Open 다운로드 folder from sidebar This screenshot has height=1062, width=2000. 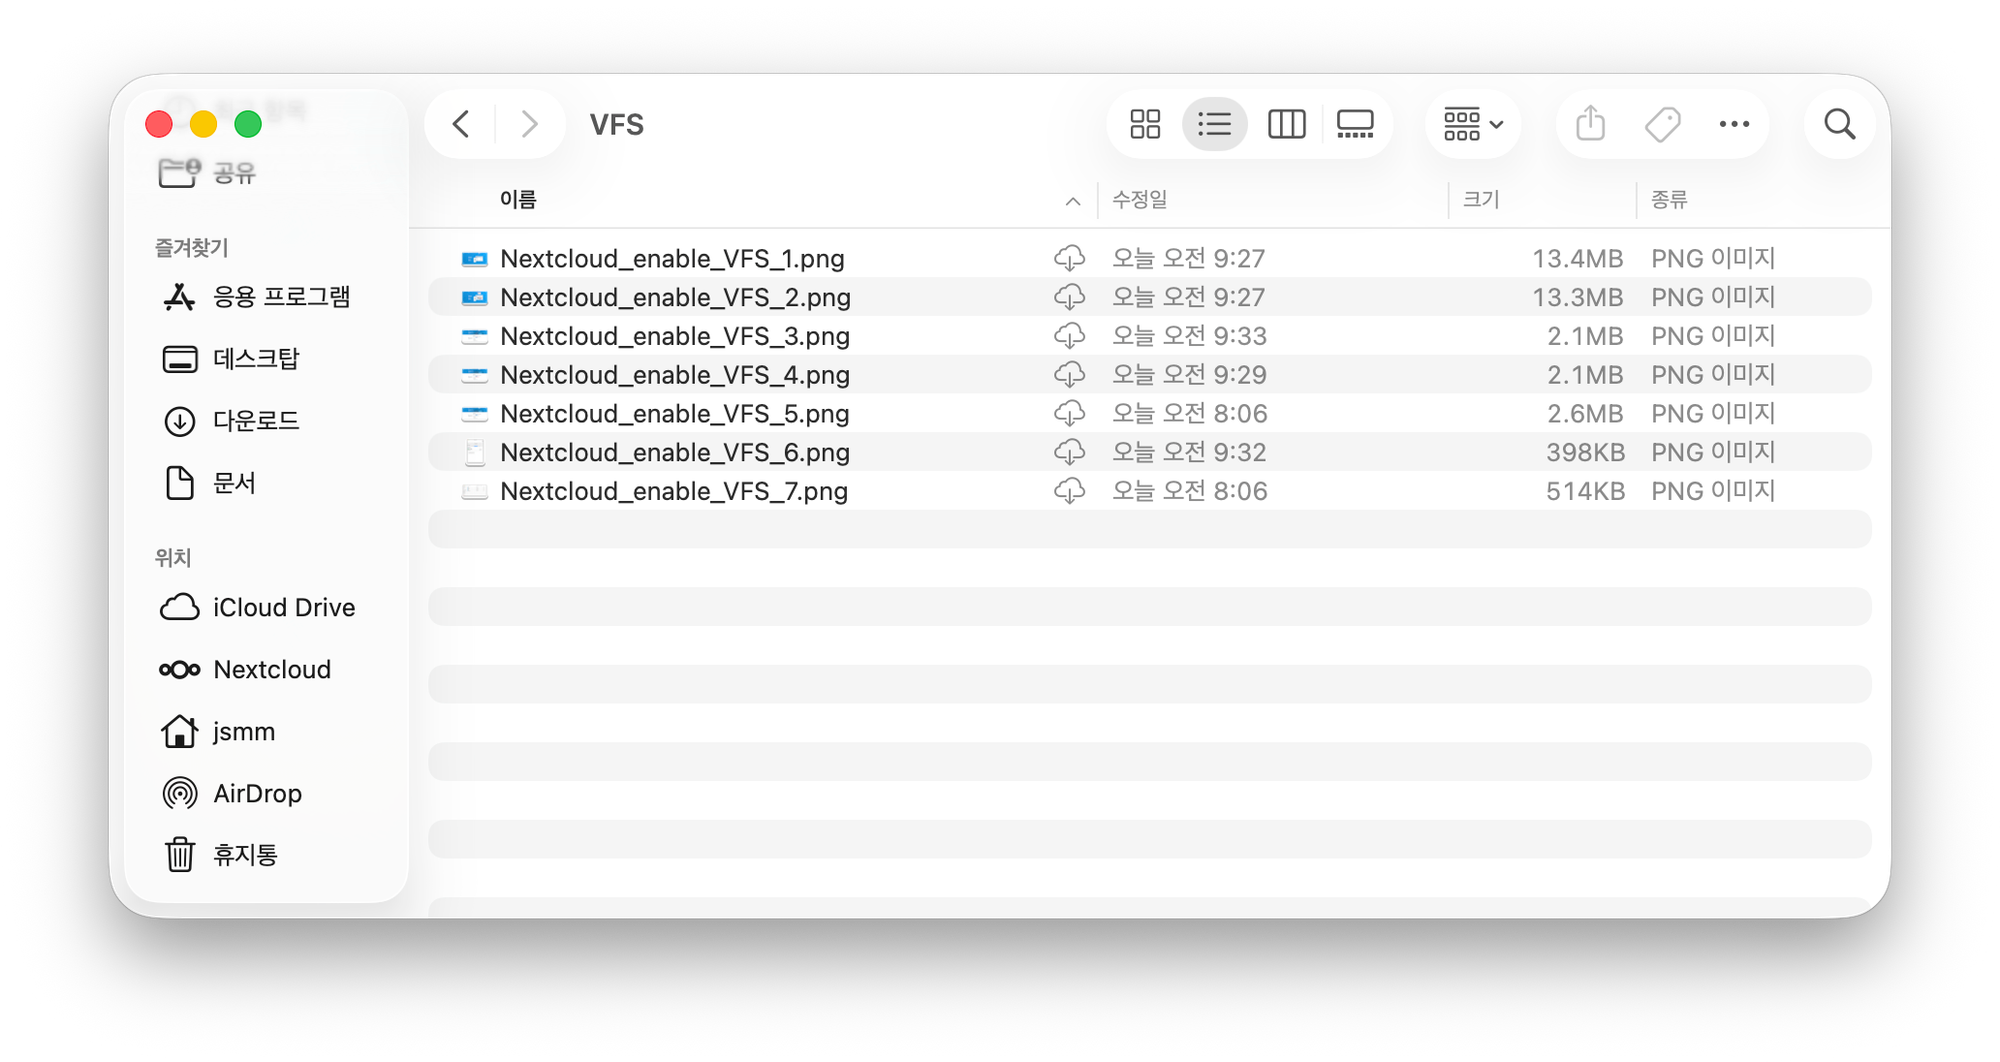coord(255,421)
